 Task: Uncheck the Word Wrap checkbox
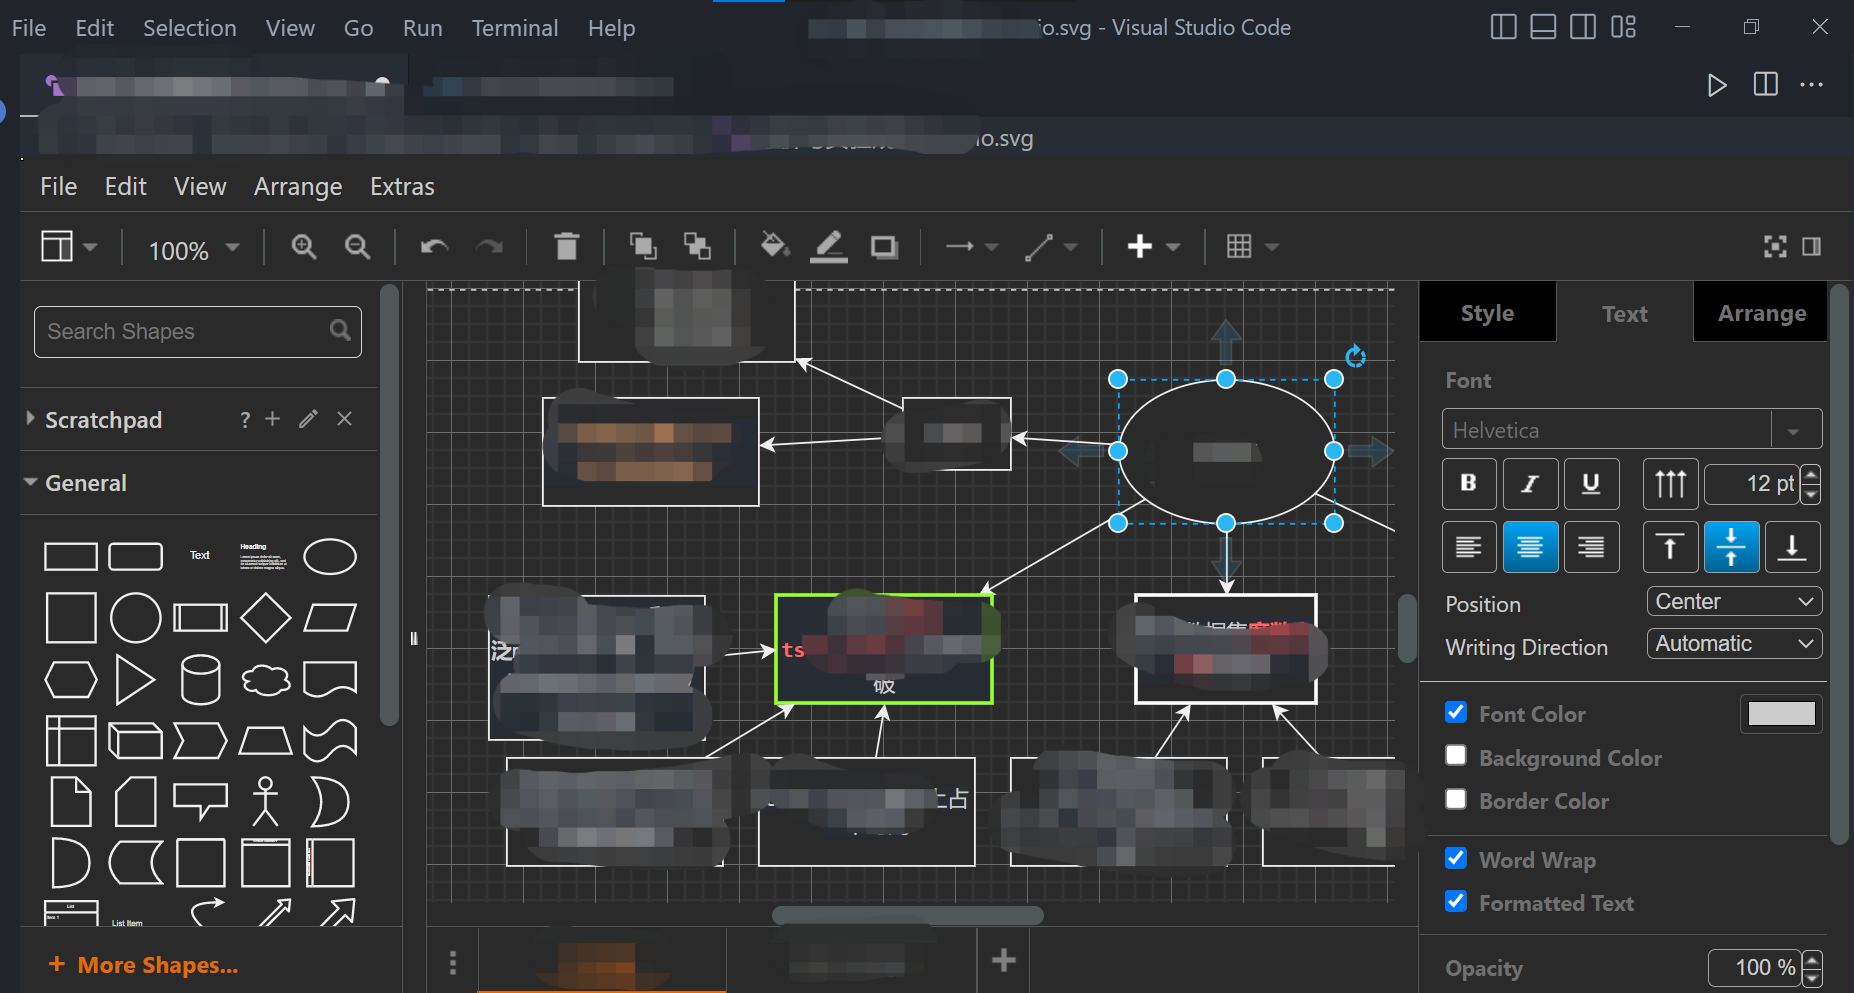(1456, 859)
